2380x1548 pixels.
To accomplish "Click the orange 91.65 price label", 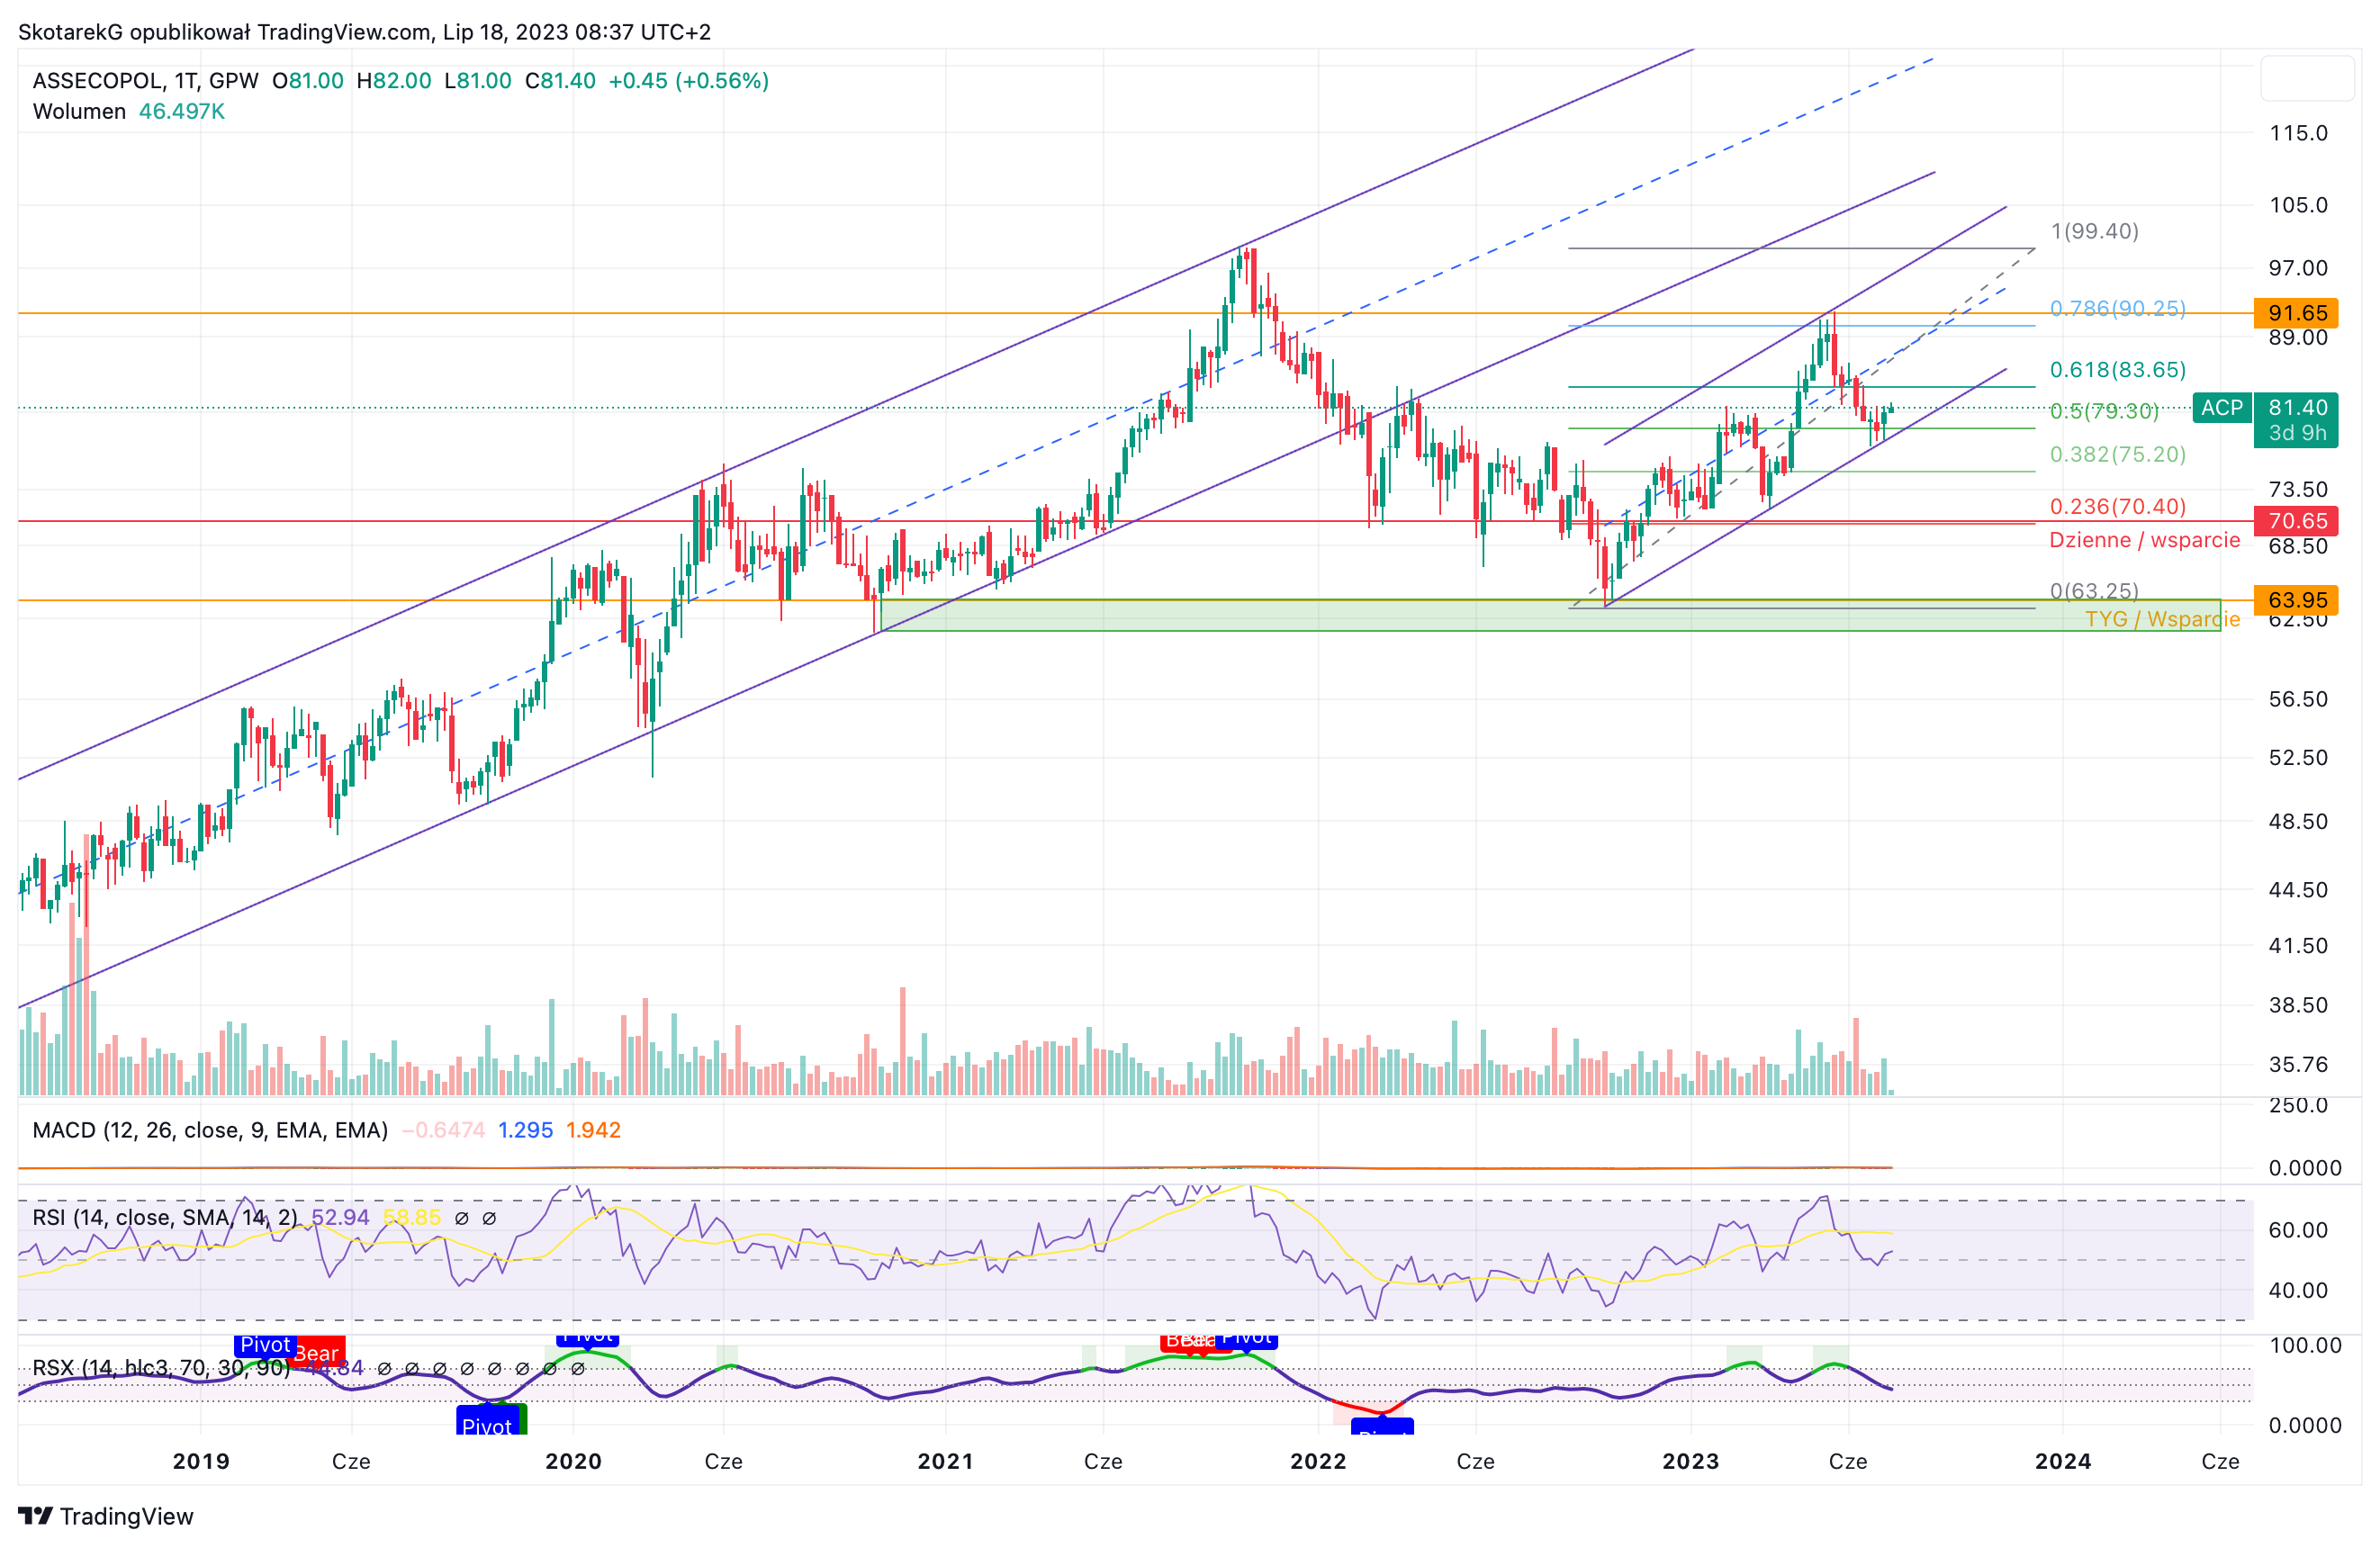I will (2296, 313).
